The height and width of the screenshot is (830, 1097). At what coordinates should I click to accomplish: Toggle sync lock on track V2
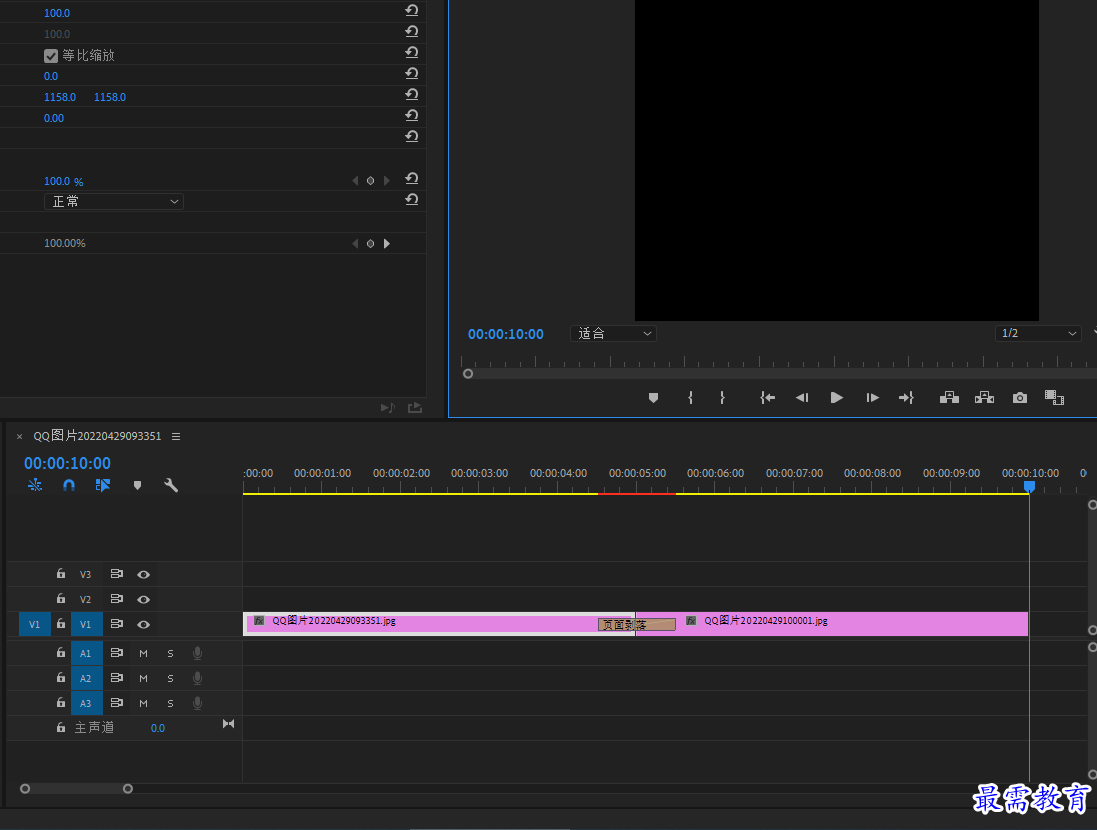[x=117, y=599]
